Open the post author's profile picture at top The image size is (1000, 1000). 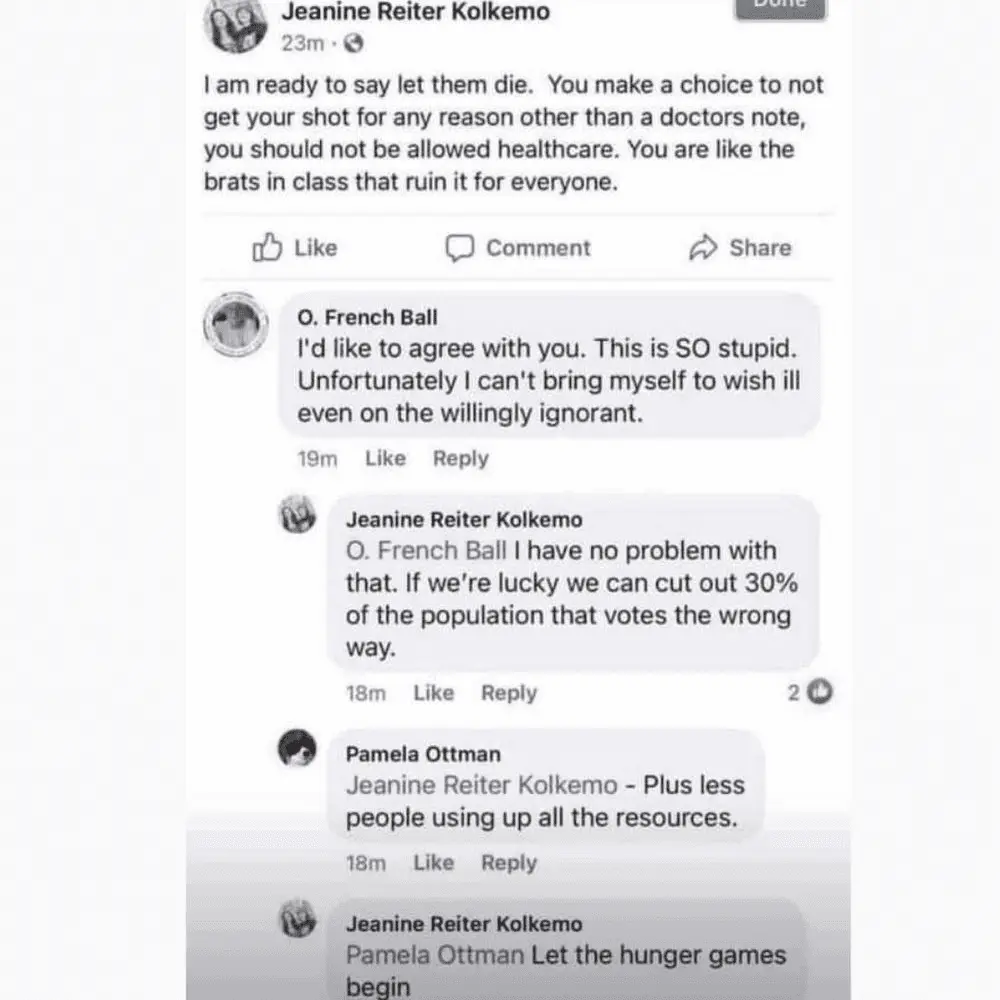[x=235, y=24]
